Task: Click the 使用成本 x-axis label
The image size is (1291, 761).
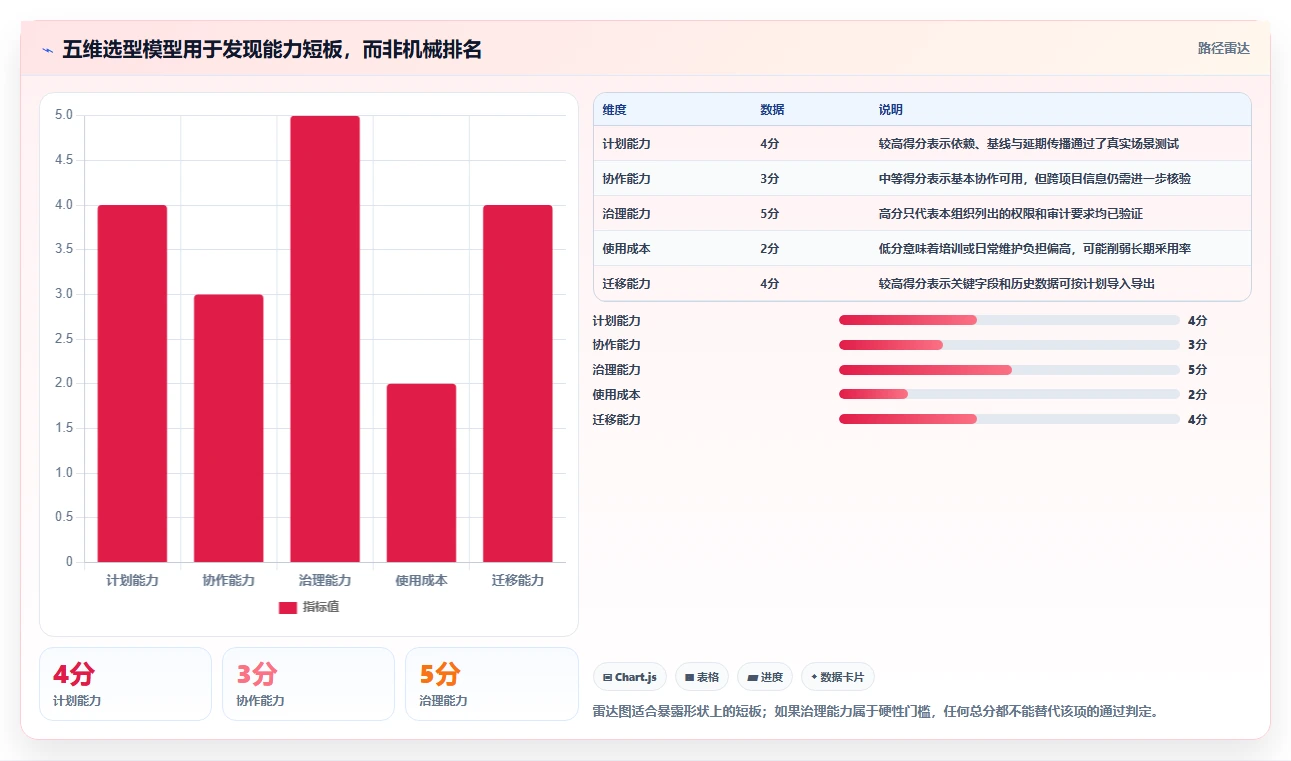Action: tap(421, 580)
